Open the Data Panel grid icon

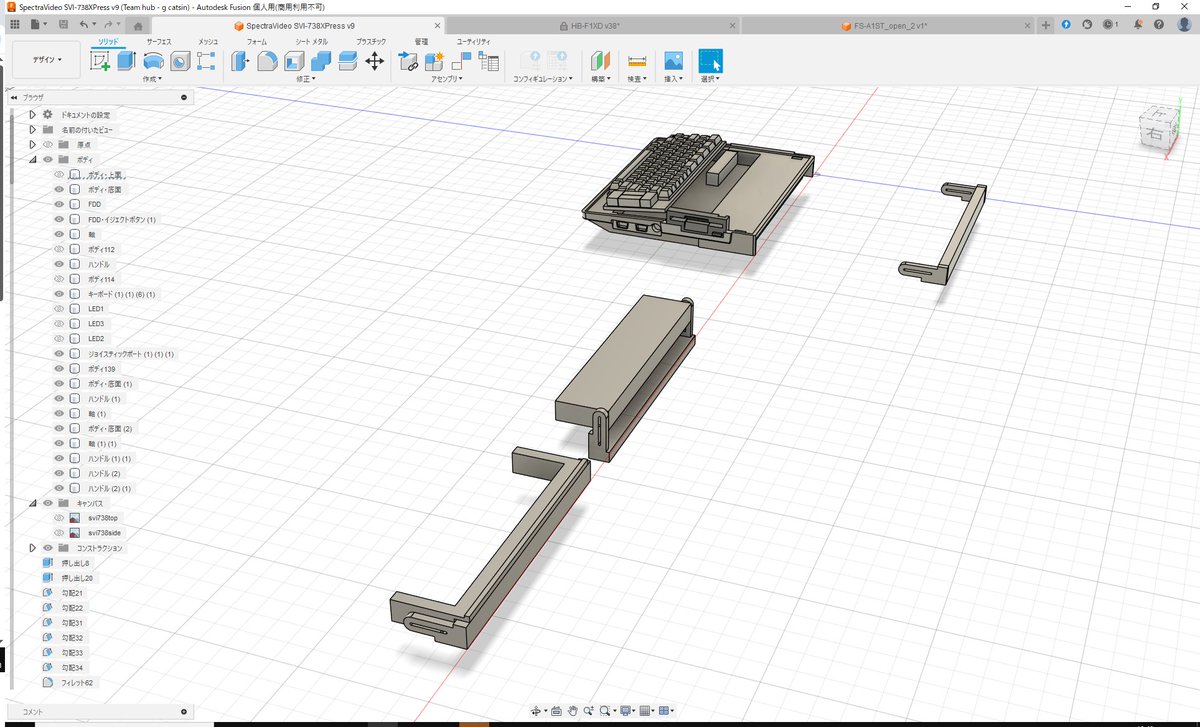coord(14,23)
